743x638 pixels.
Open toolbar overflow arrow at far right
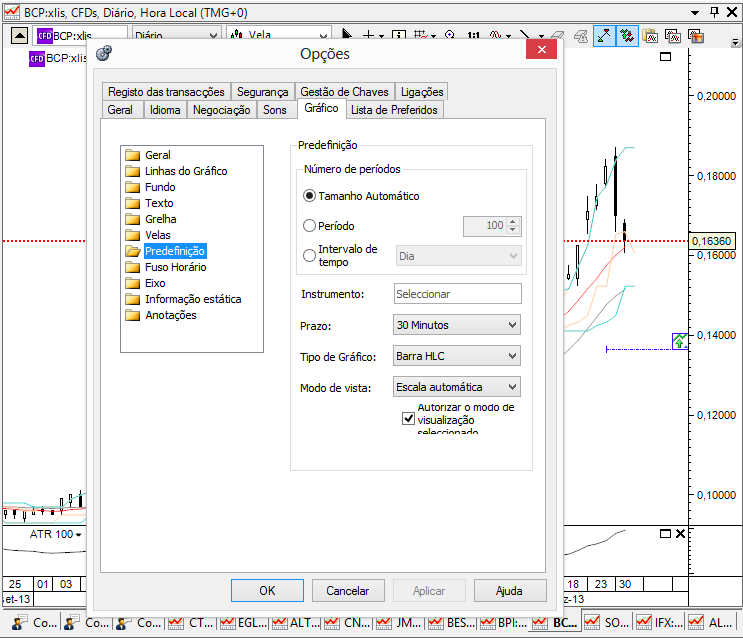735,42
